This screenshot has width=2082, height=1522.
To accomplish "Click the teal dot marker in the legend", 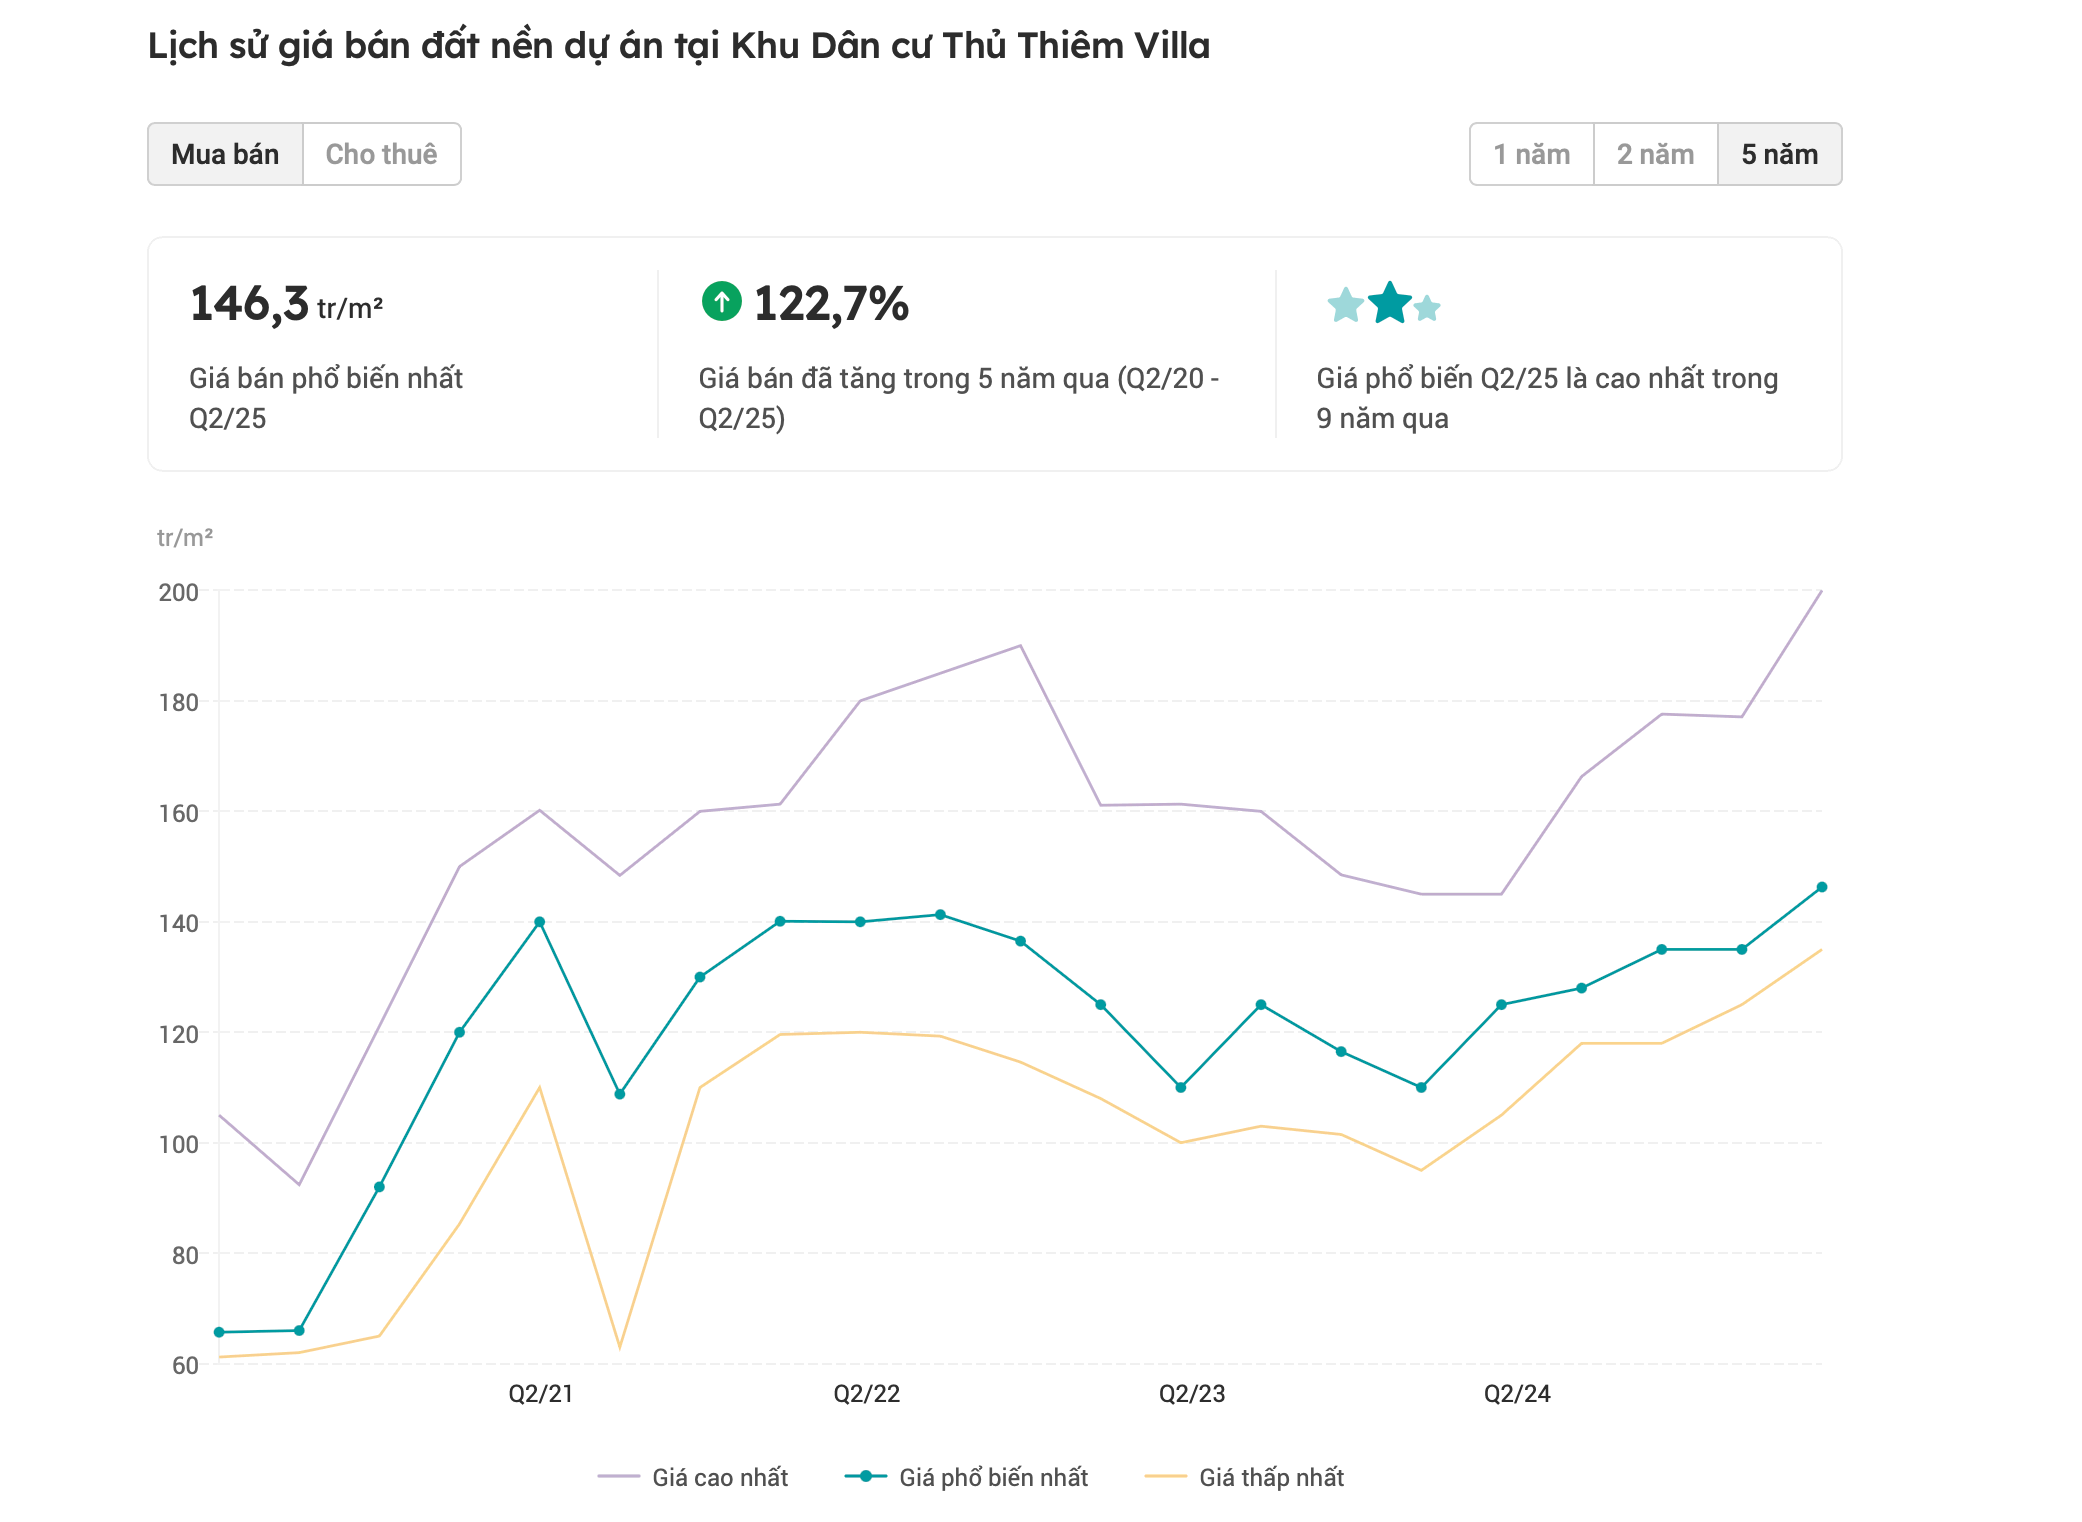I will point(866,1476).
